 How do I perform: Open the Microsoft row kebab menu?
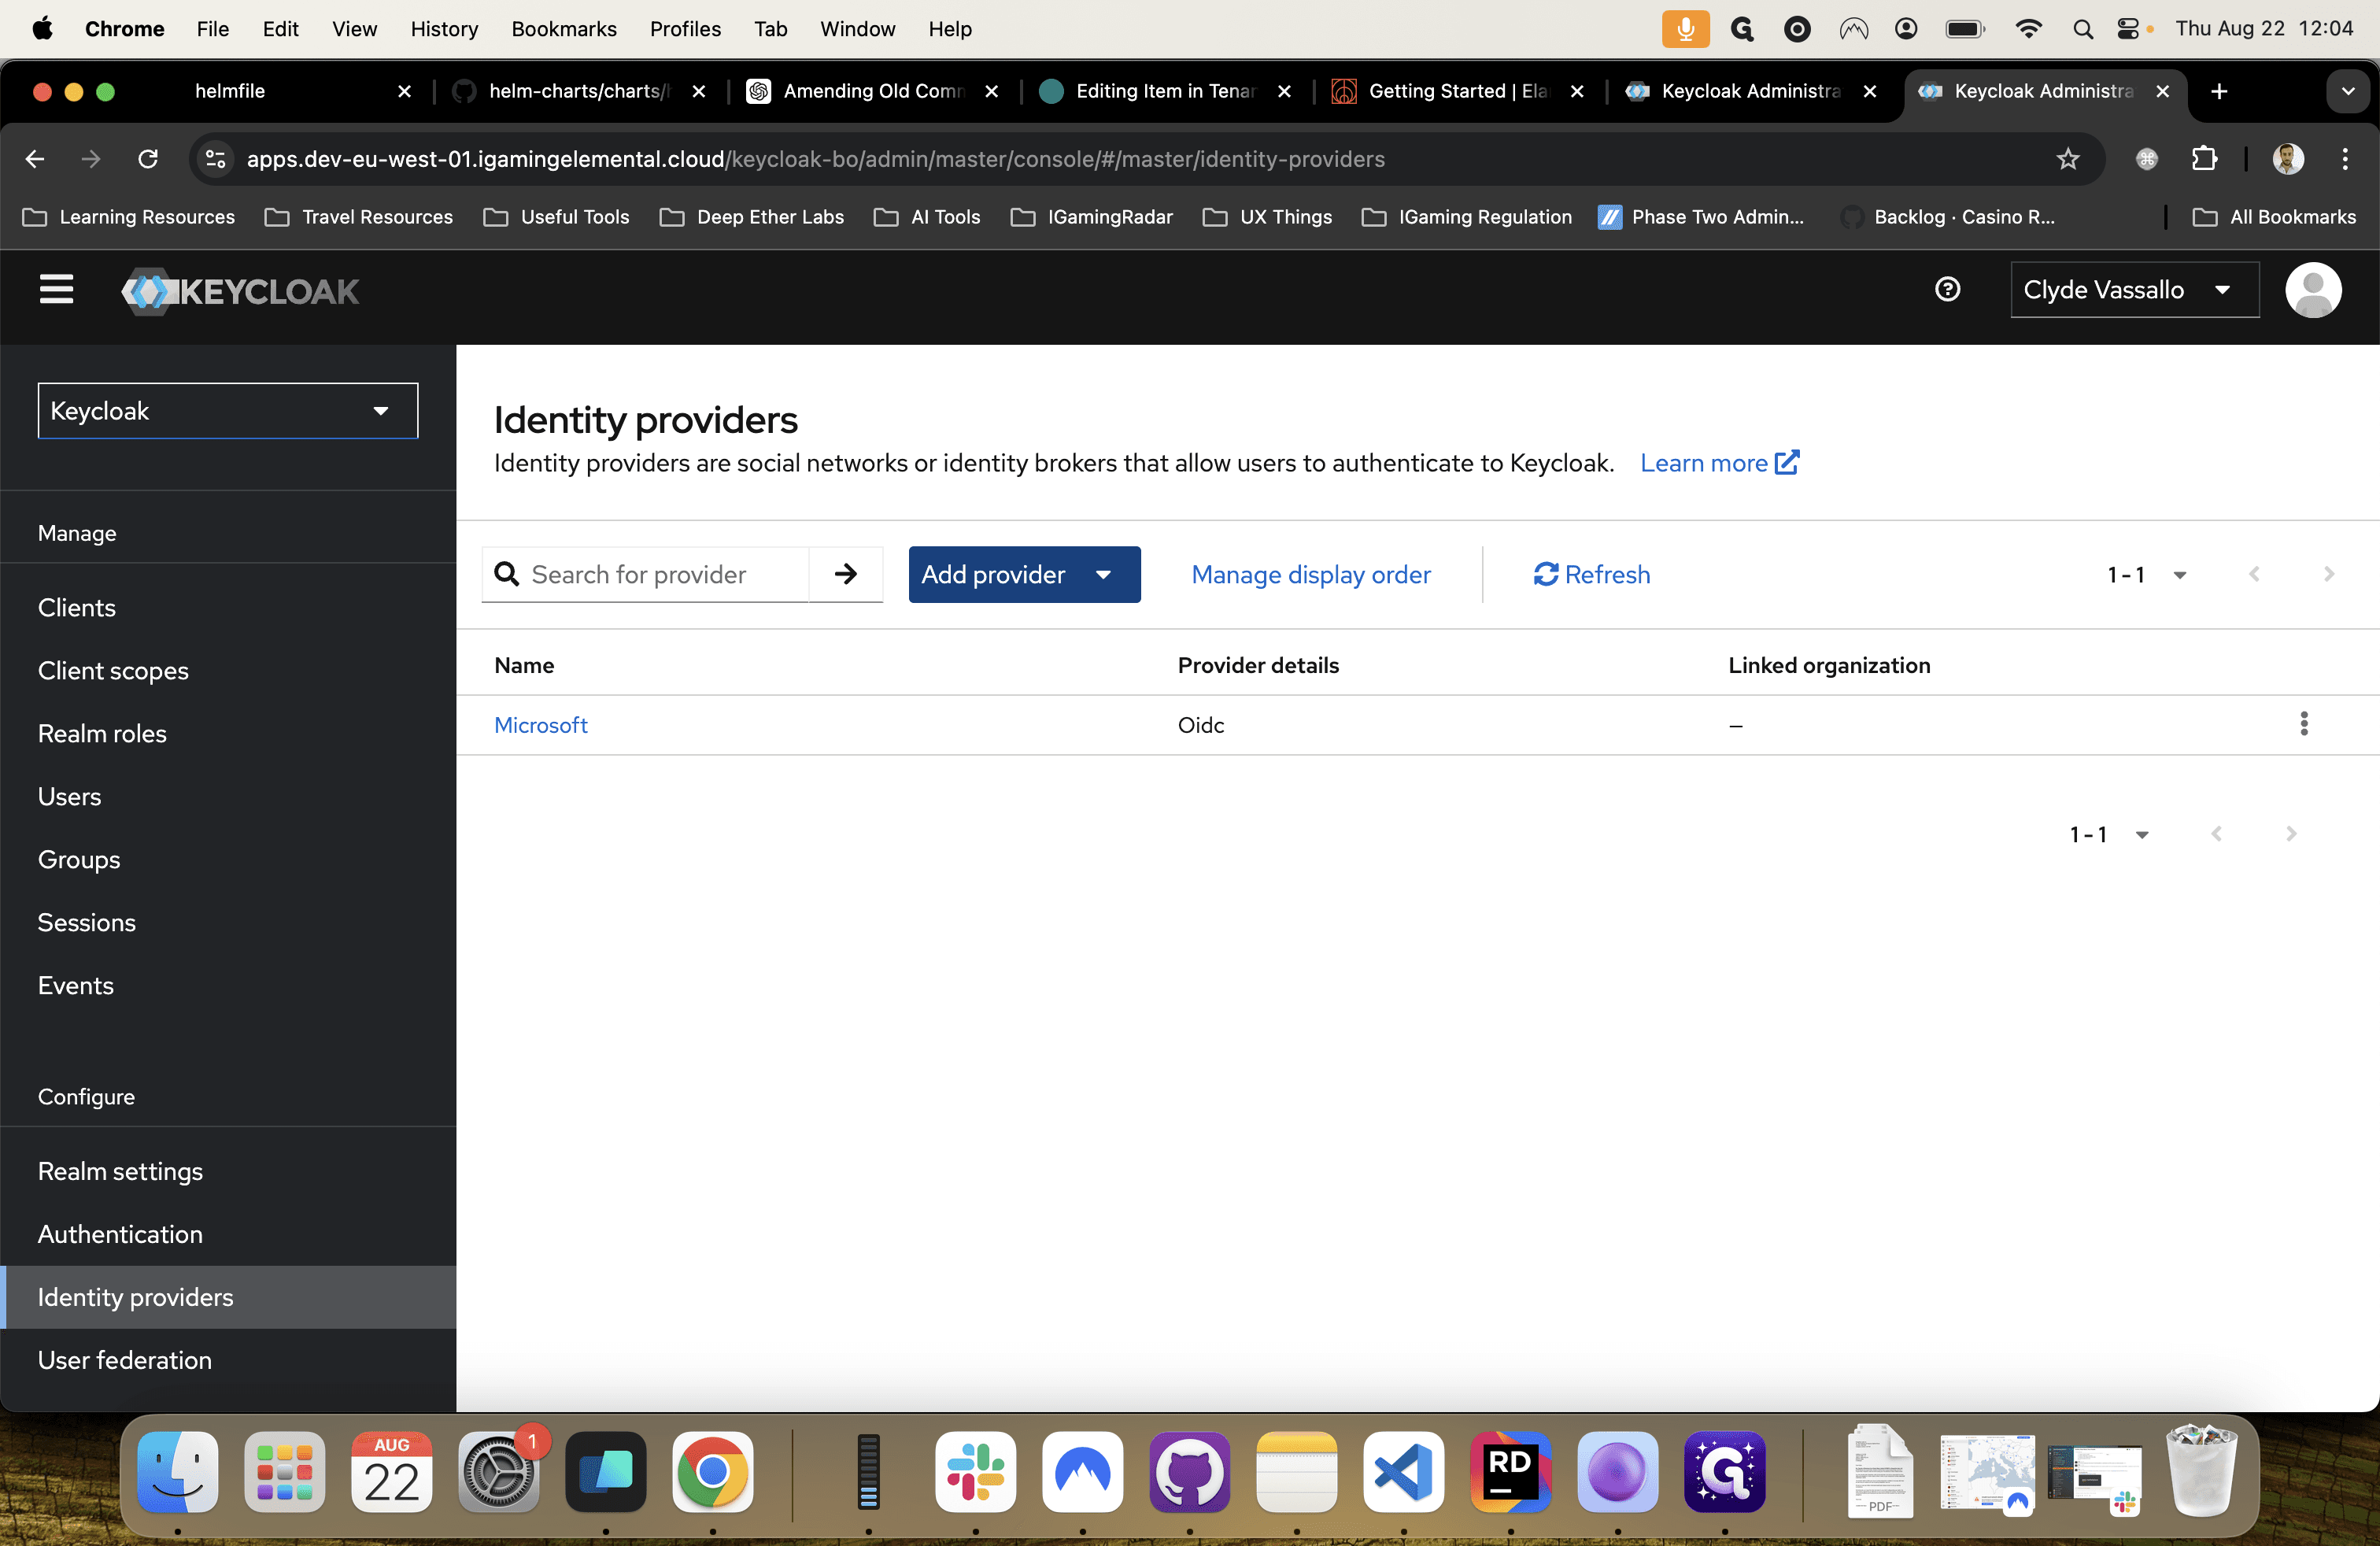pyautogui.click(x=2303, y=724)
